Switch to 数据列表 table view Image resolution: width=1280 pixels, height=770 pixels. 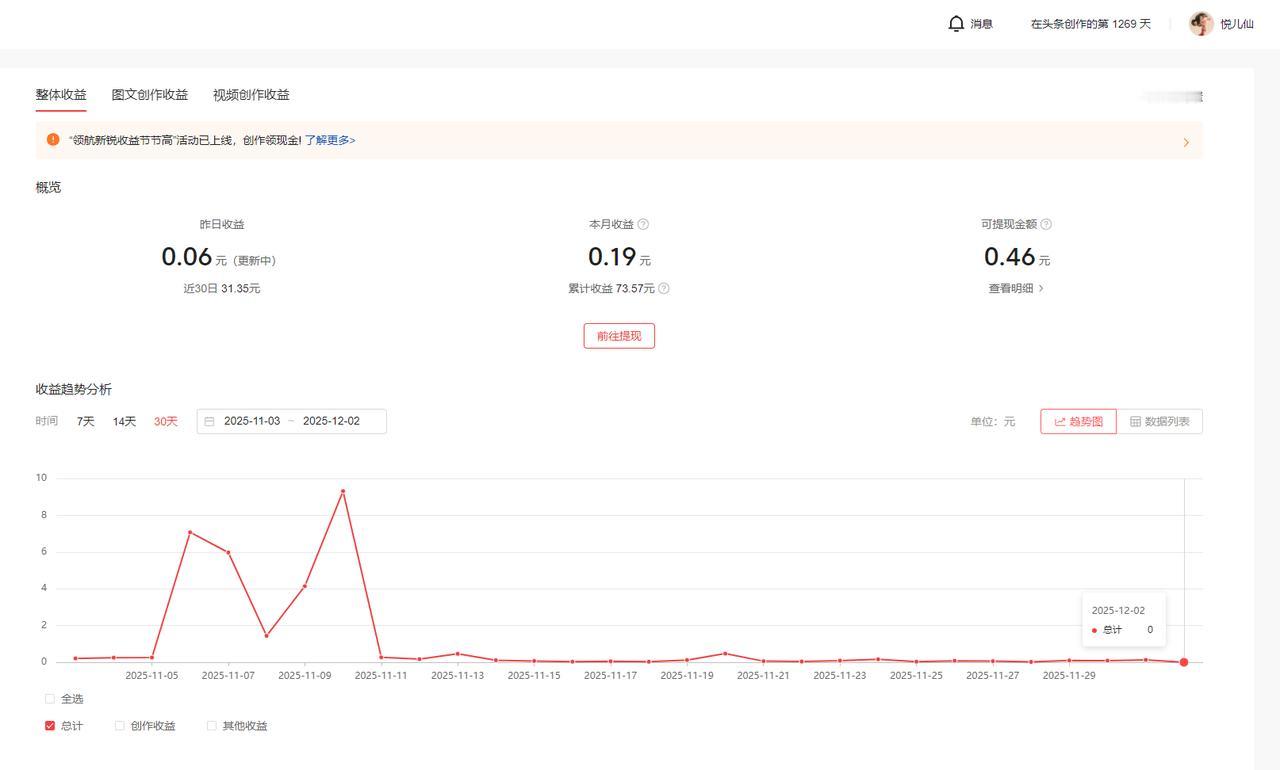coord(1160,422)
